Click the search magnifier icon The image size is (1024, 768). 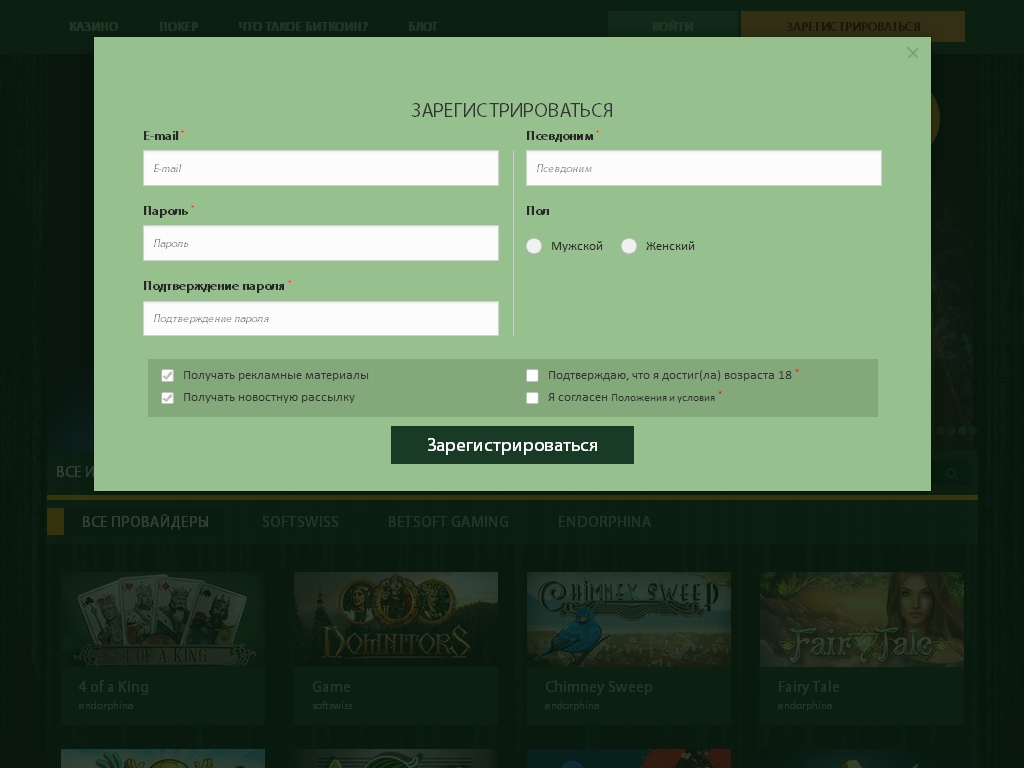tap(952, 473)
